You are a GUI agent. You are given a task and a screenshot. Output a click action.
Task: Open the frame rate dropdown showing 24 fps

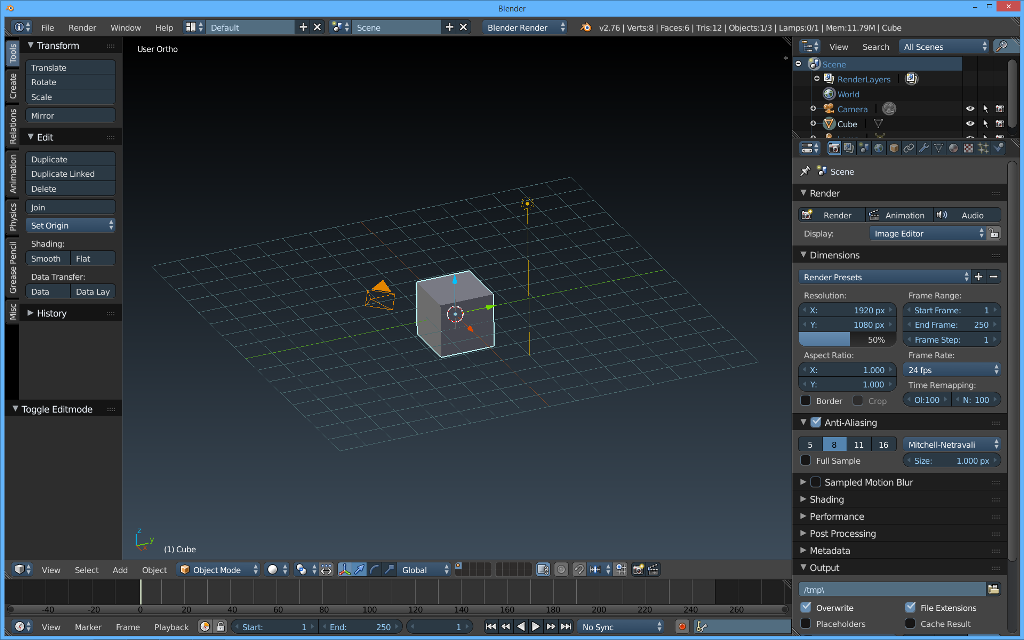950,370
